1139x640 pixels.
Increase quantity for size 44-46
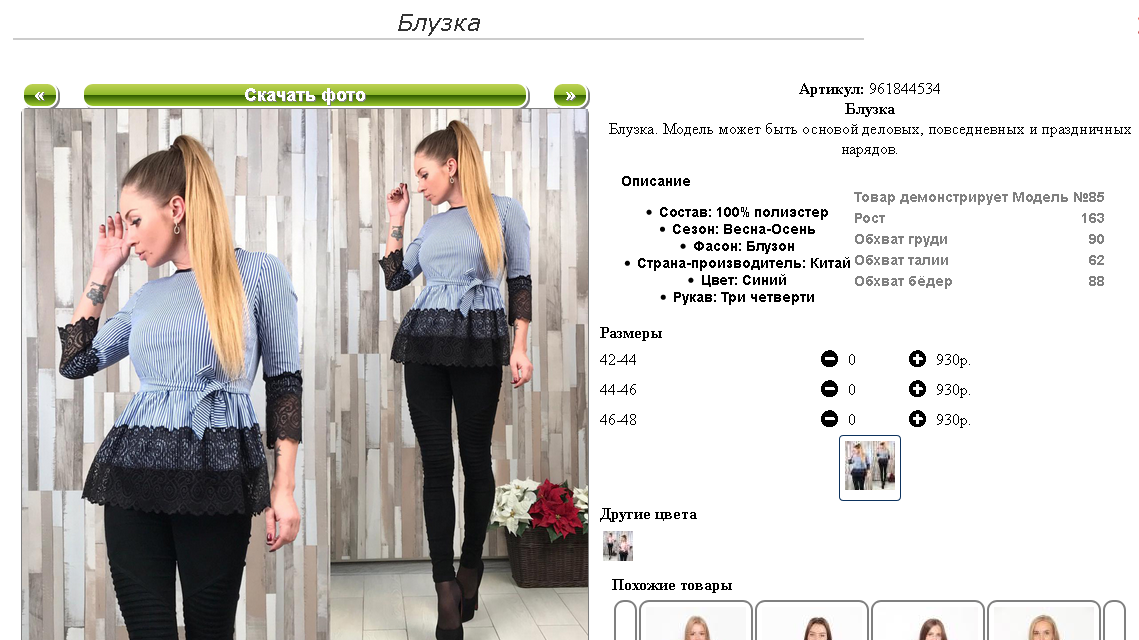point(917,389)
